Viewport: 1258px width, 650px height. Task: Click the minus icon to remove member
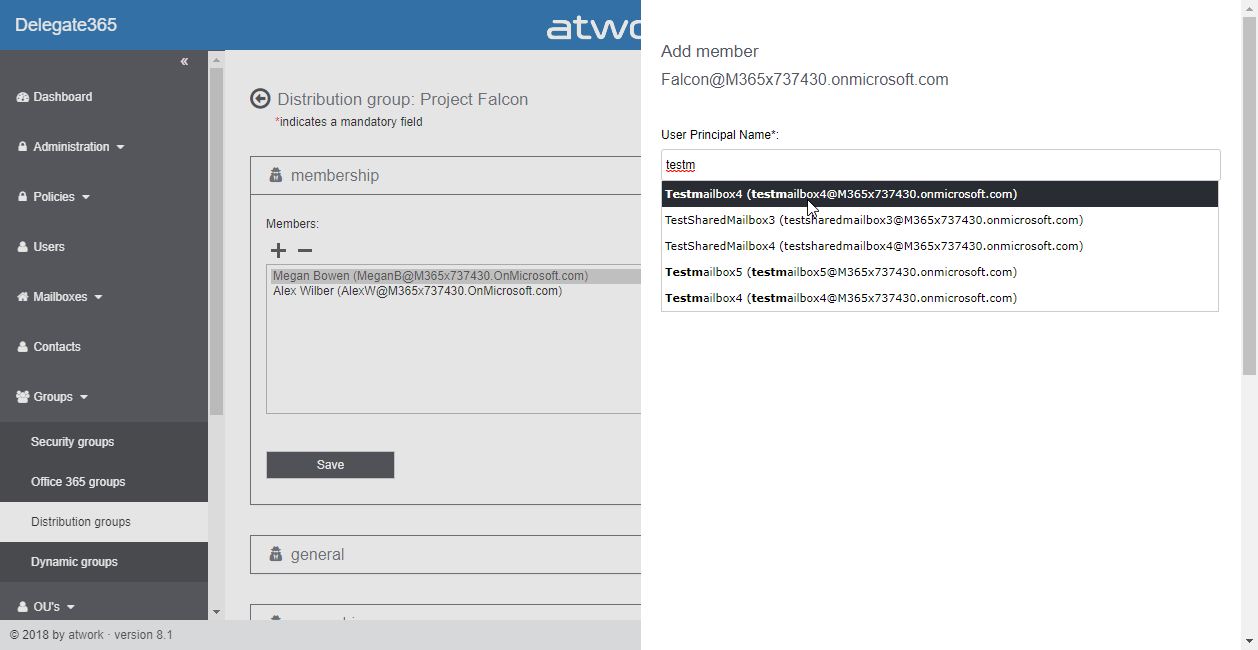(x=305, y=251)
